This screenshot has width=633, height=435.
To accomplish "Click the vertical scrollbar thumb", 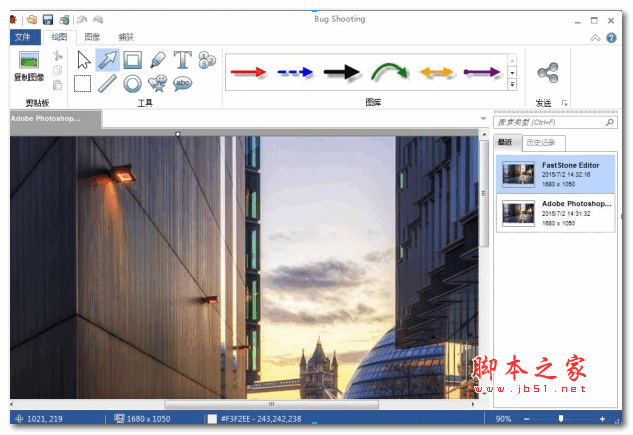I will pos(484,194).
